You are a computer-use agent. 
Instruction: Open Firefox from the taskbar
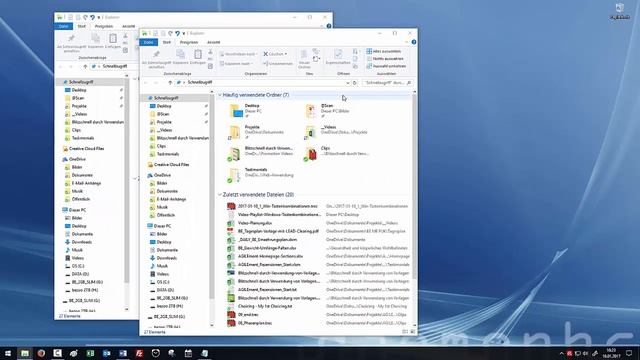[x=41, y=353]
